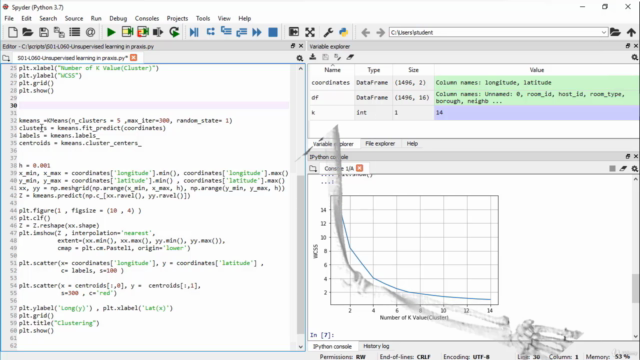Run file with green play button
Image resolution: width=640 pixels, height=360 pixels.
[111, 32]
